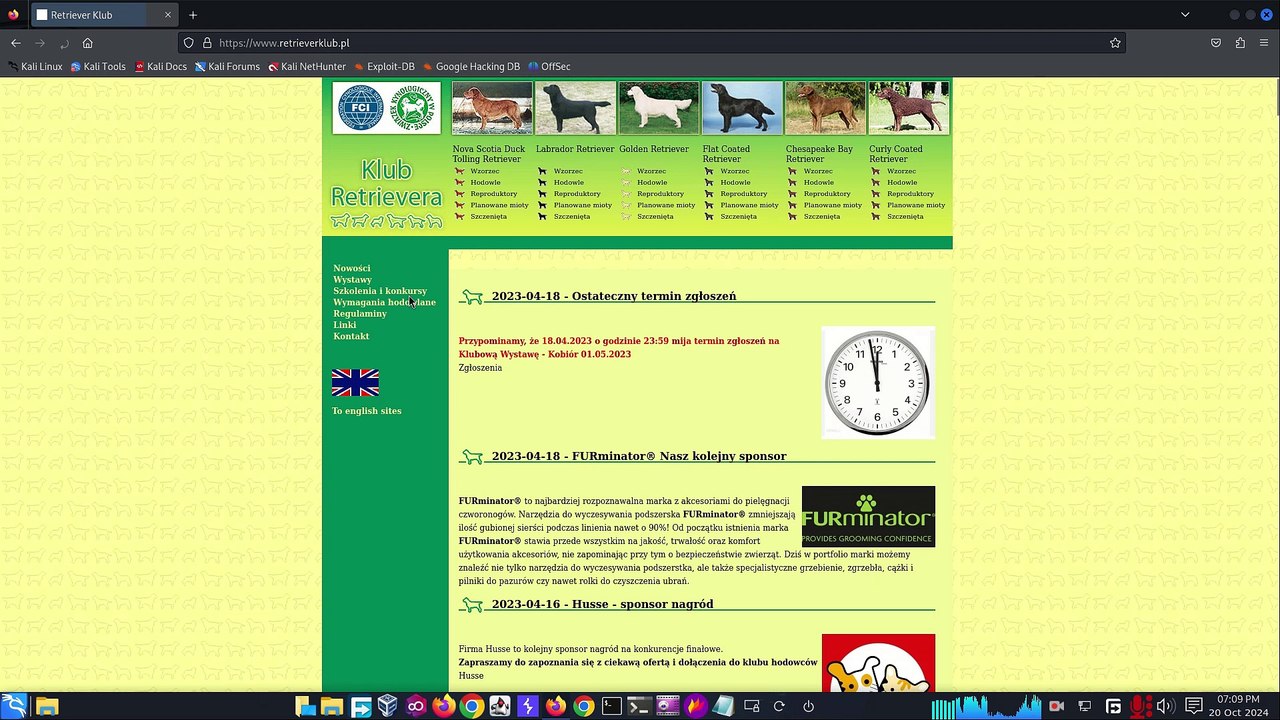Launch VirtualBox from the taskbar
Screen dimensions: 1280x720
point(388,706)
